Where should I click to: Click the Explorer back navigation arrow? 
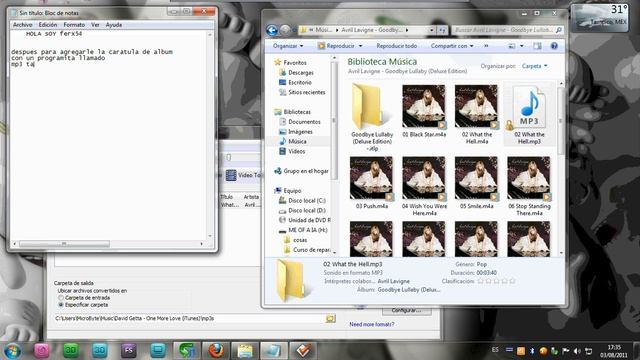point(272,30)
